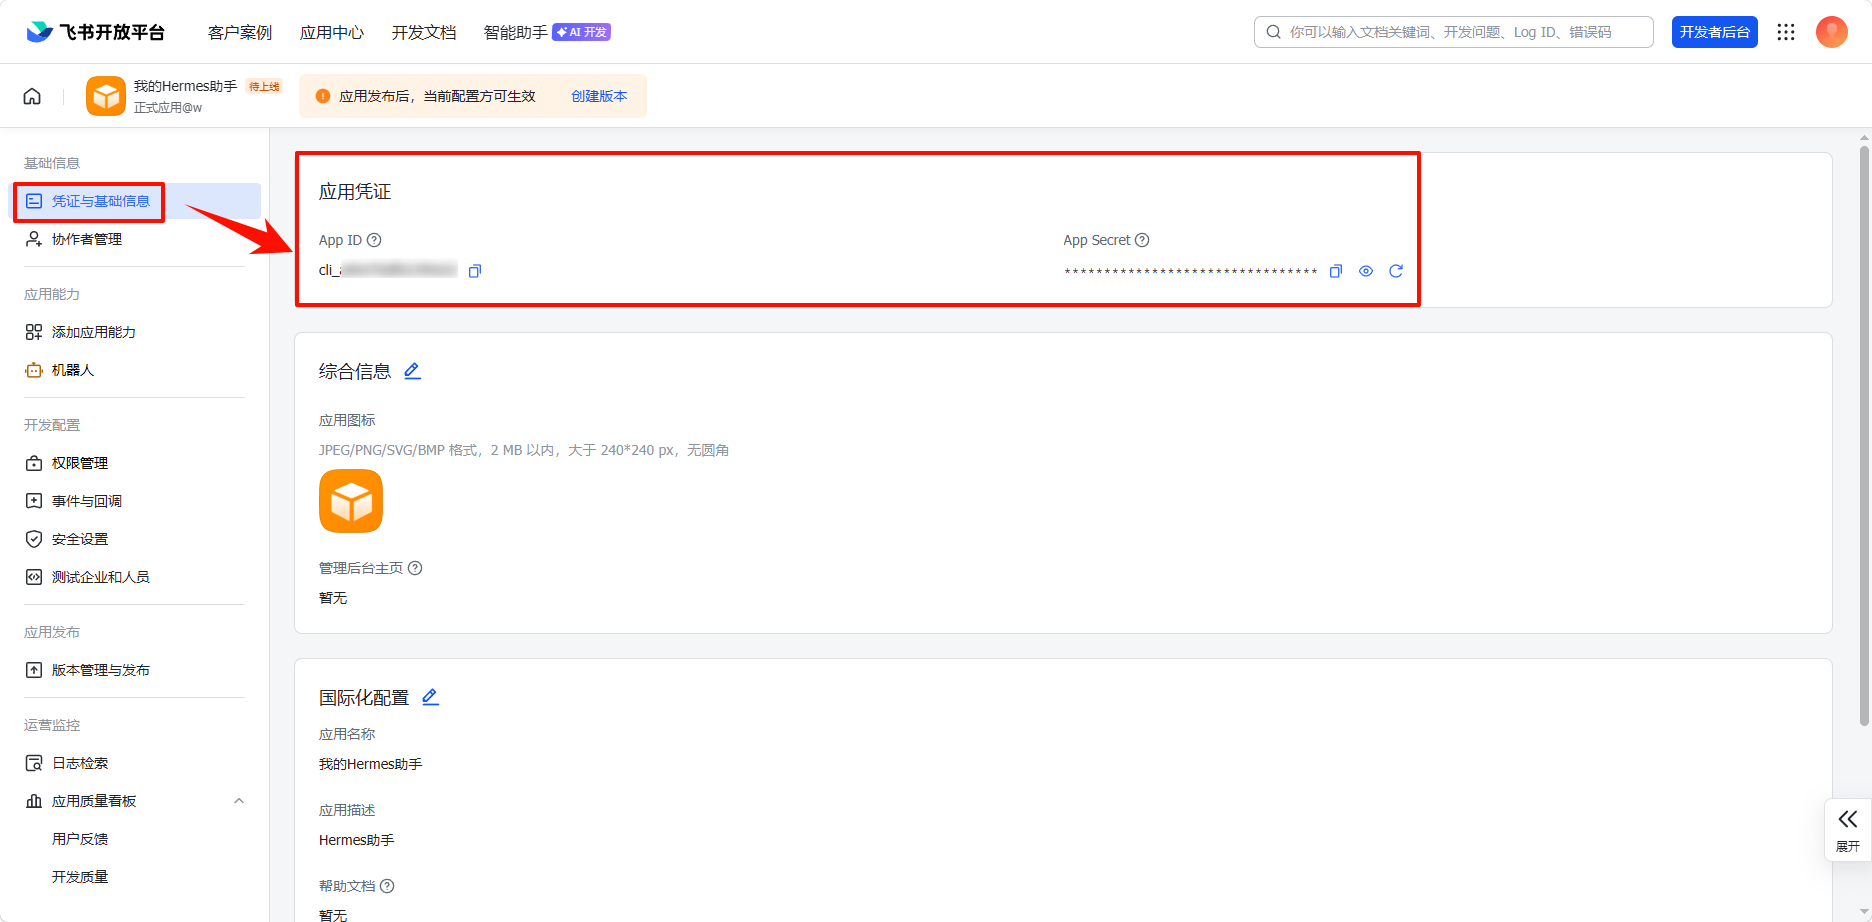
Task: Click the page vertical scrollbar
Action: point(1864,435)
